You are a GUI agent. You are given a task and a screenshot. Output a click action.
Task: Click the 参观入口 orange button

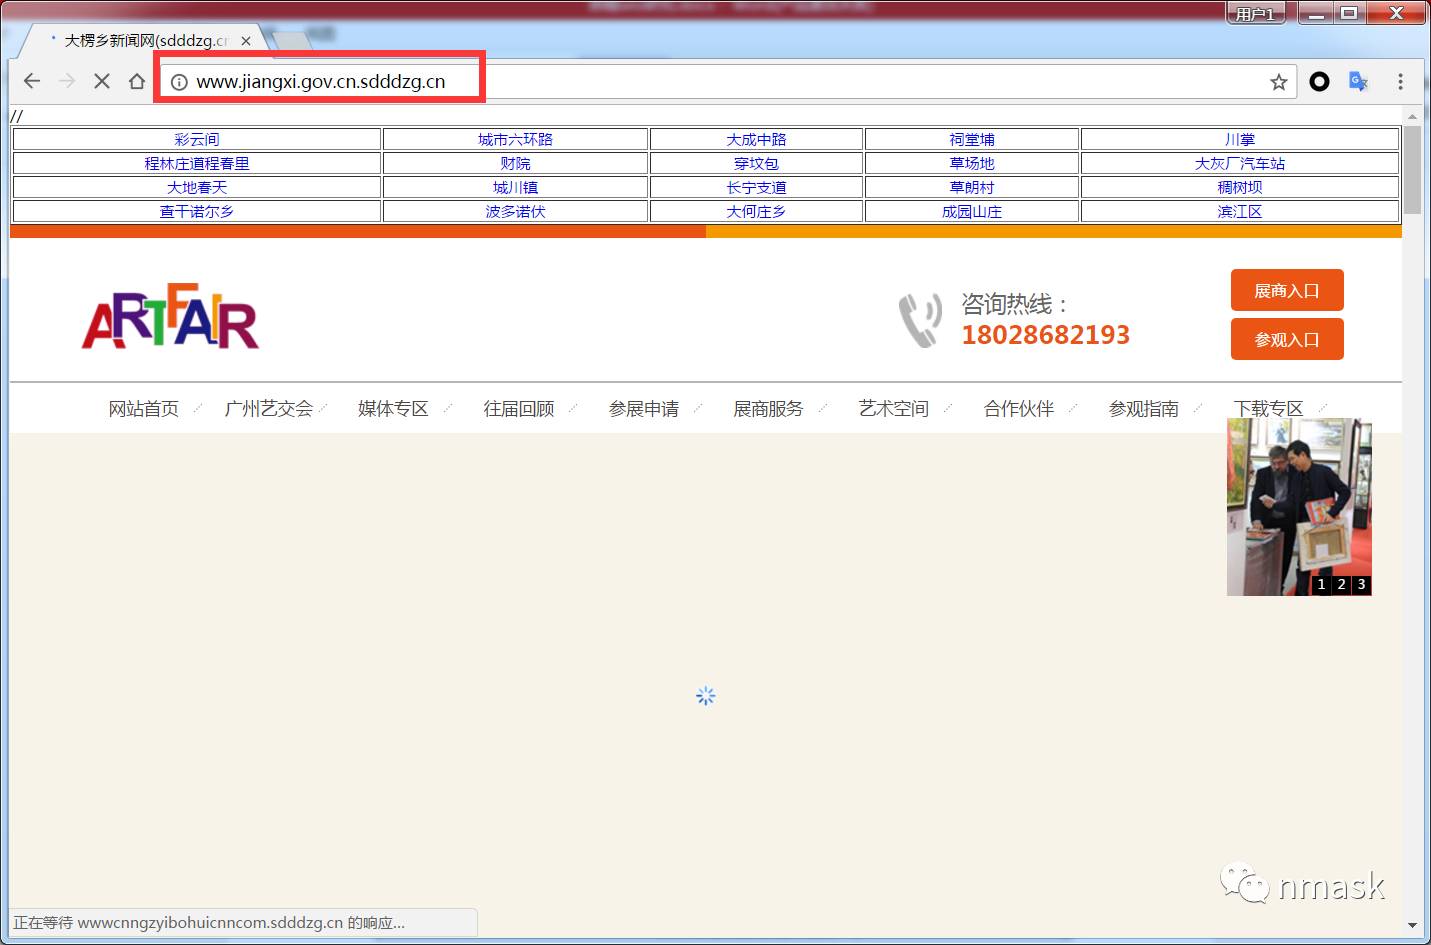click(1287, 340)
